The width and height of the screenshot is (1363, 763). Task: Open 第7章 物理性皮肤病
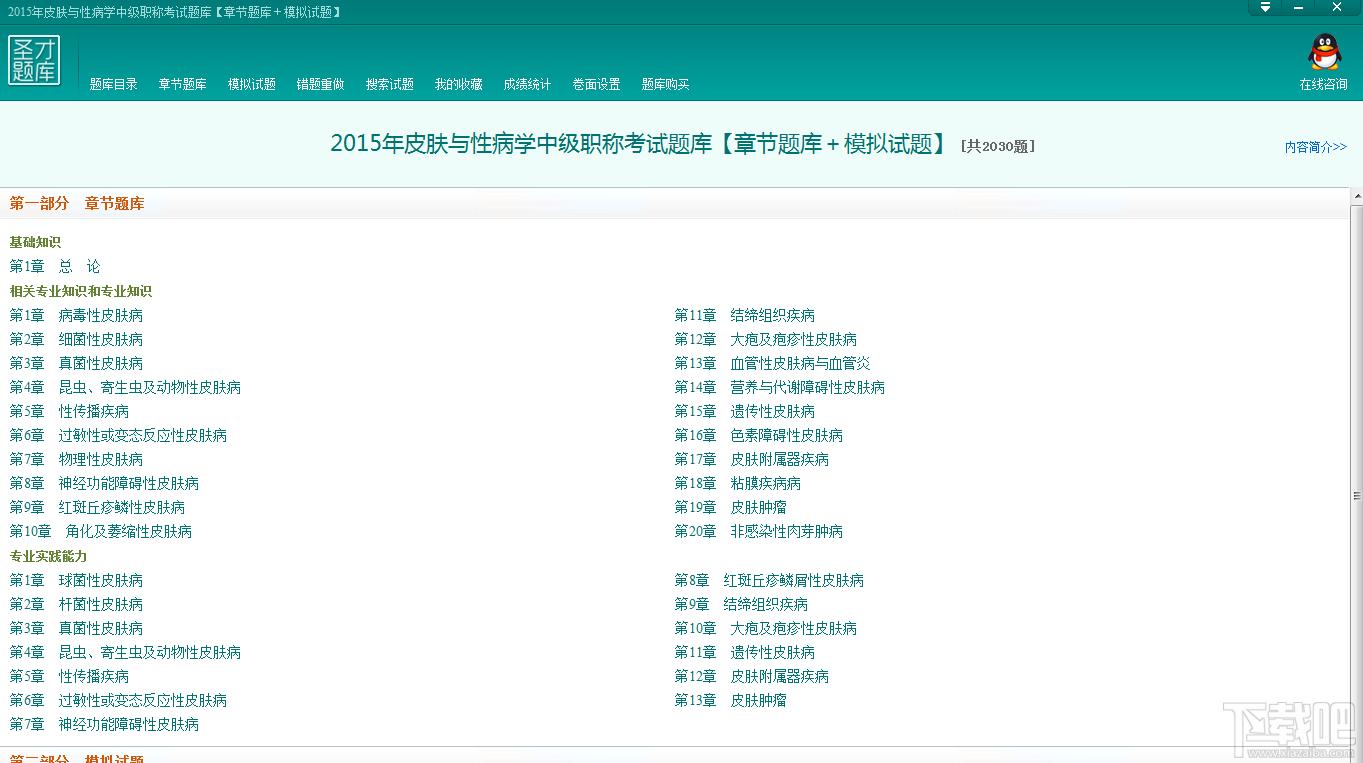(x=76, y=460)
